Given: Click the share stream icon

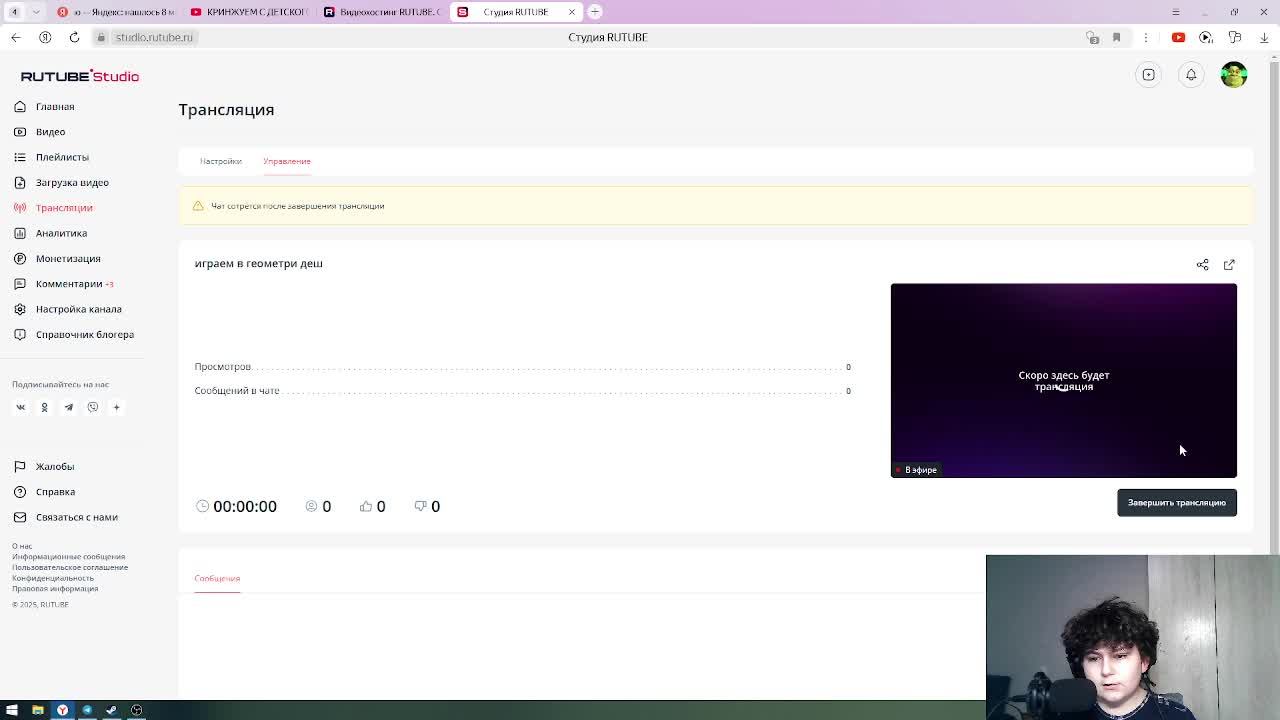Looking at the screenshot, I should pyautogui.click(x=1203, y=265).
